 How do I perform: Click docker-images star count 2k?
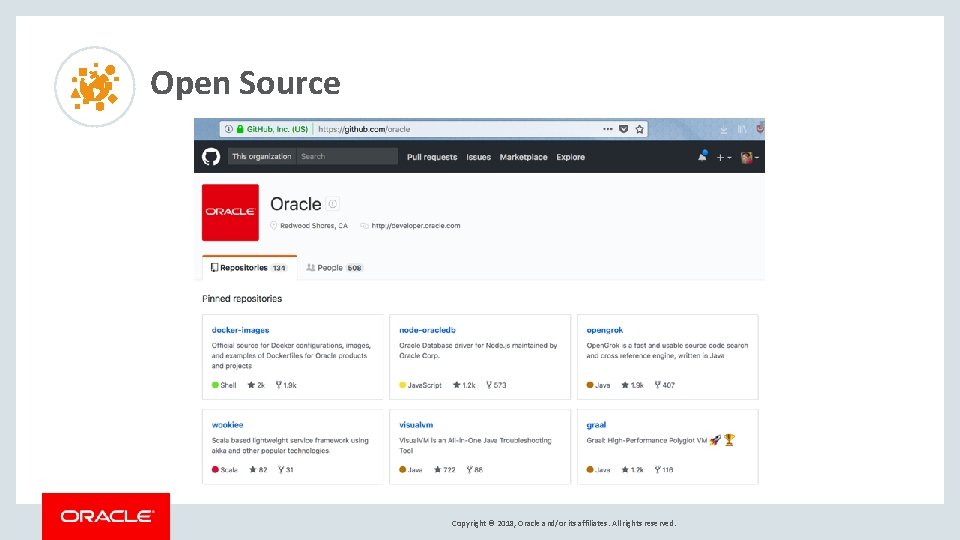tap(256, 385)
